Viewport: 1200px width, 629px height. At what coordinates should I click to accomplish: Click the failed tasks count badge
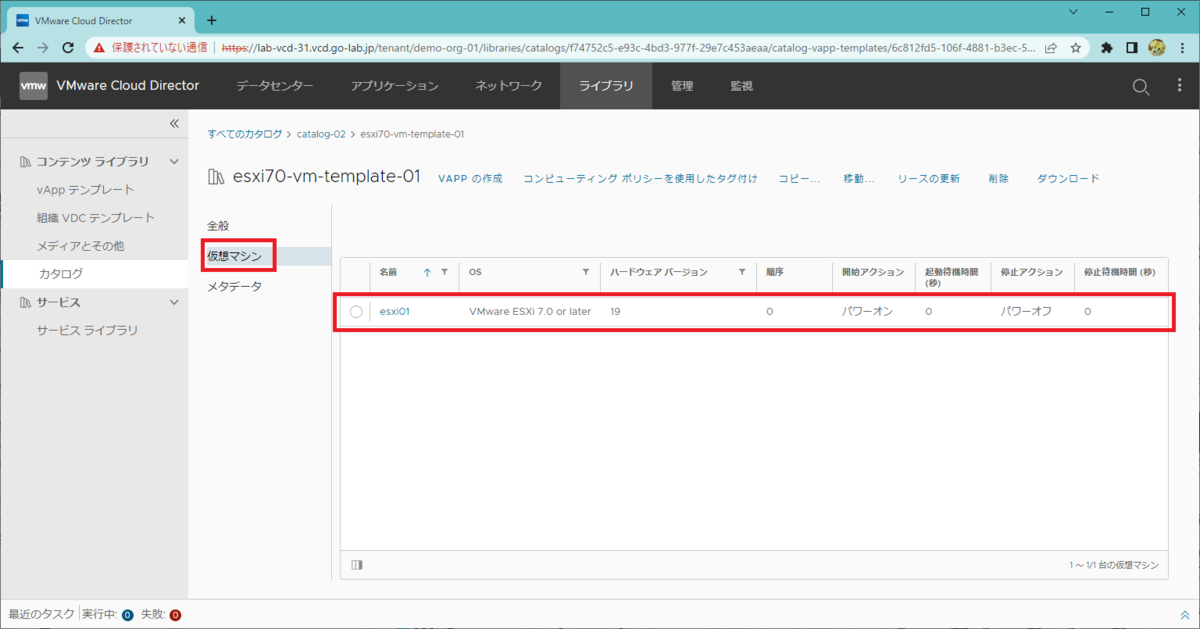(175, 615)
